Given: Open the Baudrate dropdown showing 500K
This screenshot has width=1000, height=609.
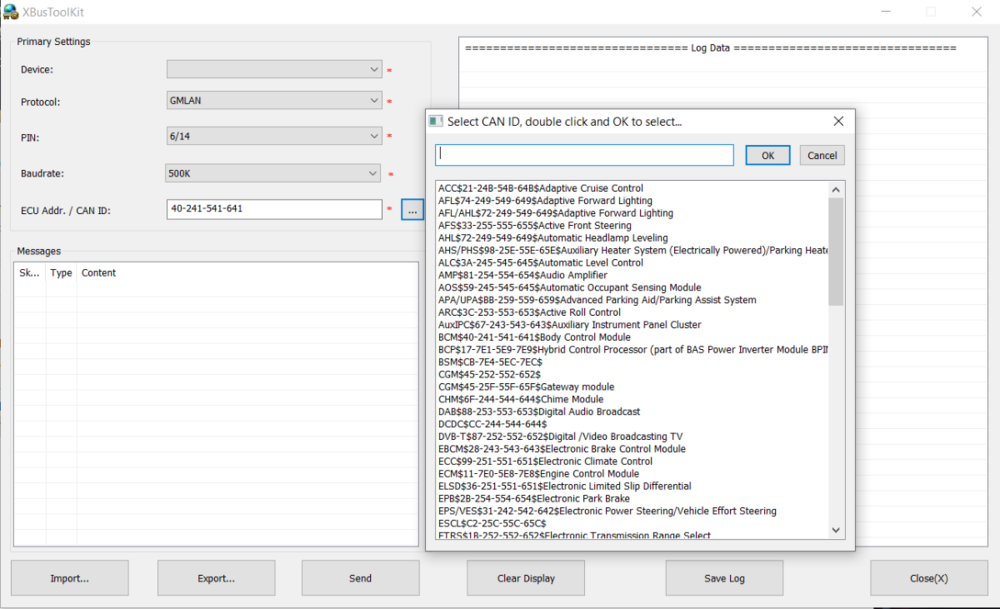Looking at the screenshot, I should [270, 173].
